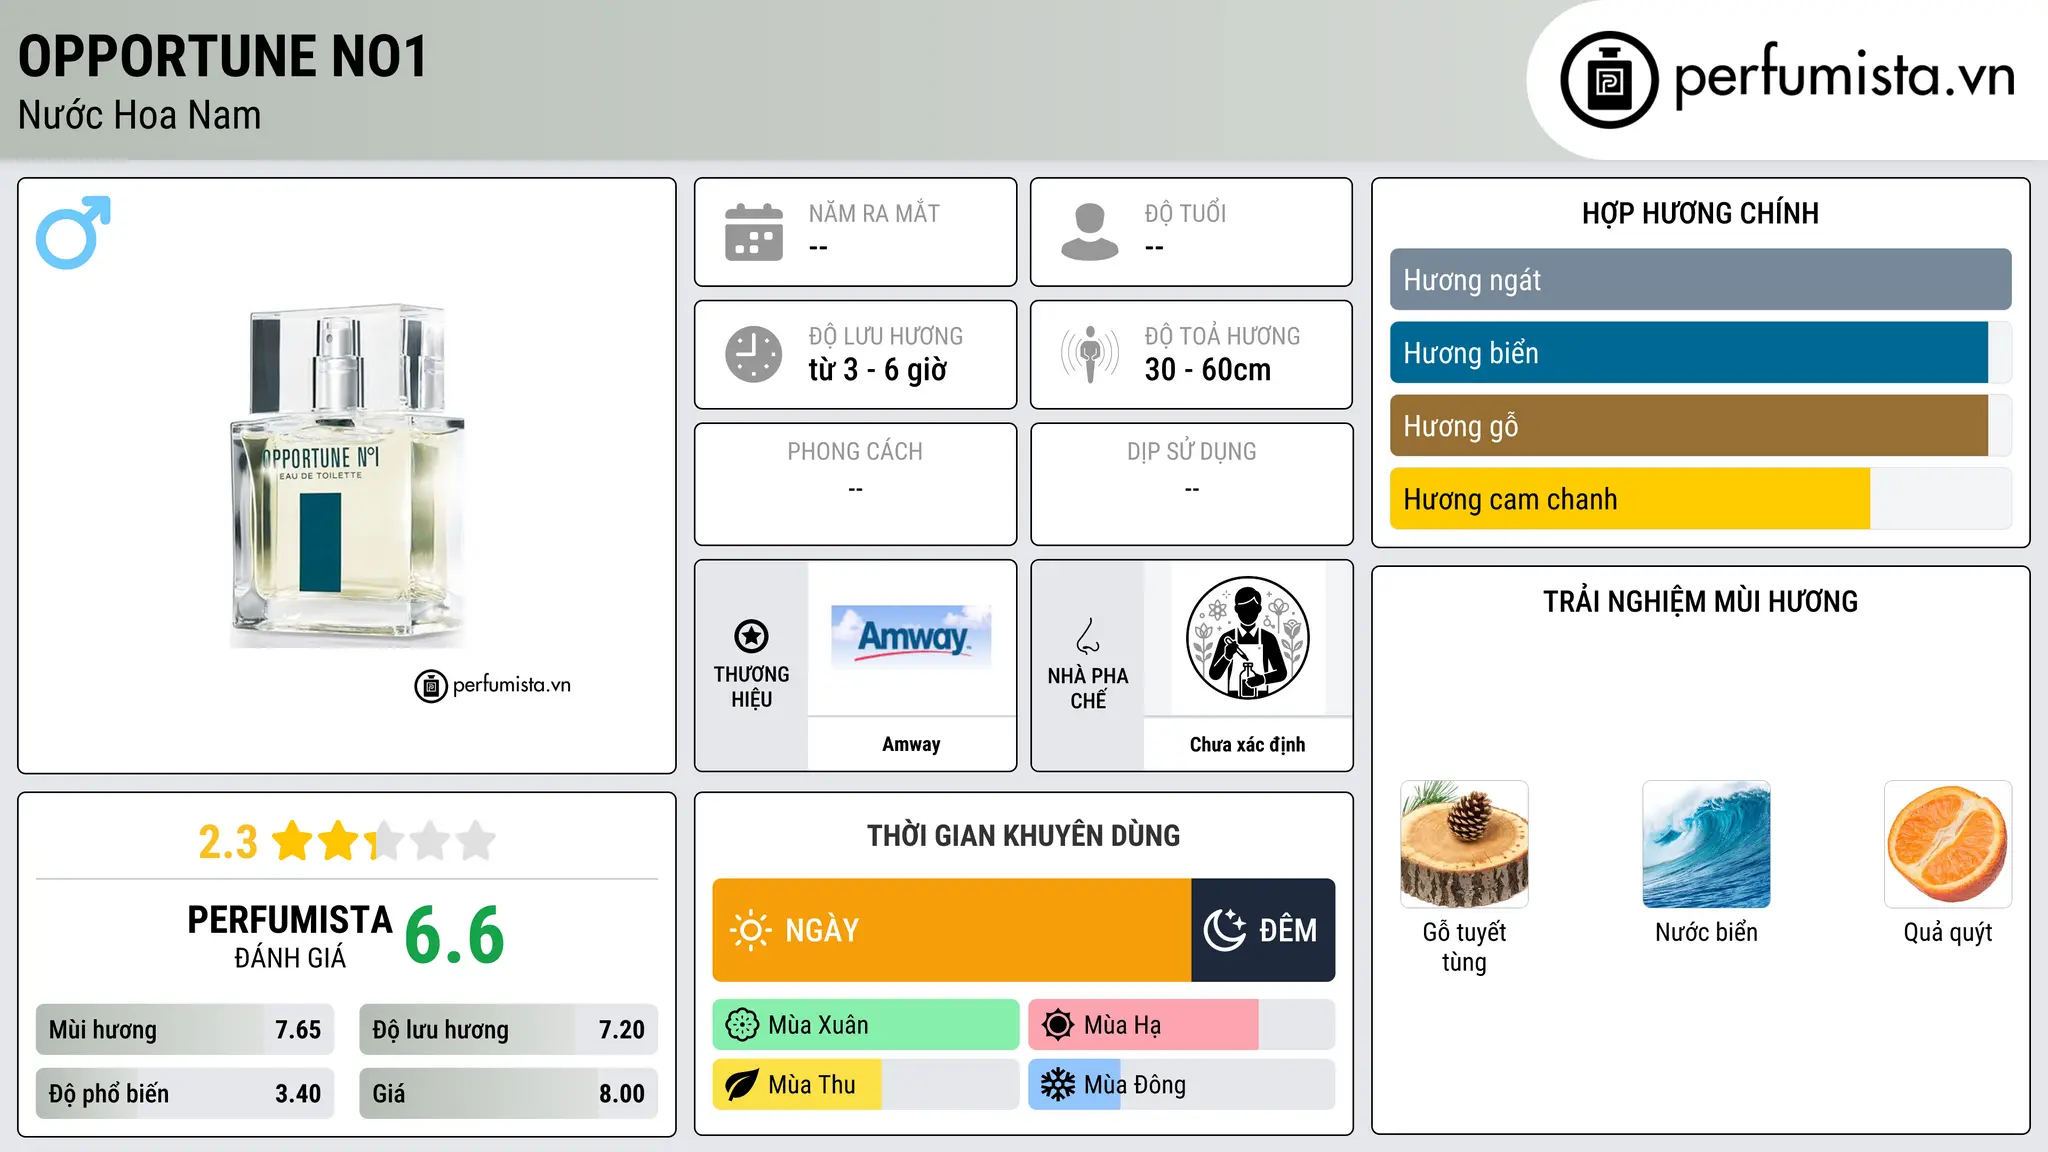Click the Hợp hương chính heading
Viewport: 2048px width, 1152px height.
coord(1700,213)
